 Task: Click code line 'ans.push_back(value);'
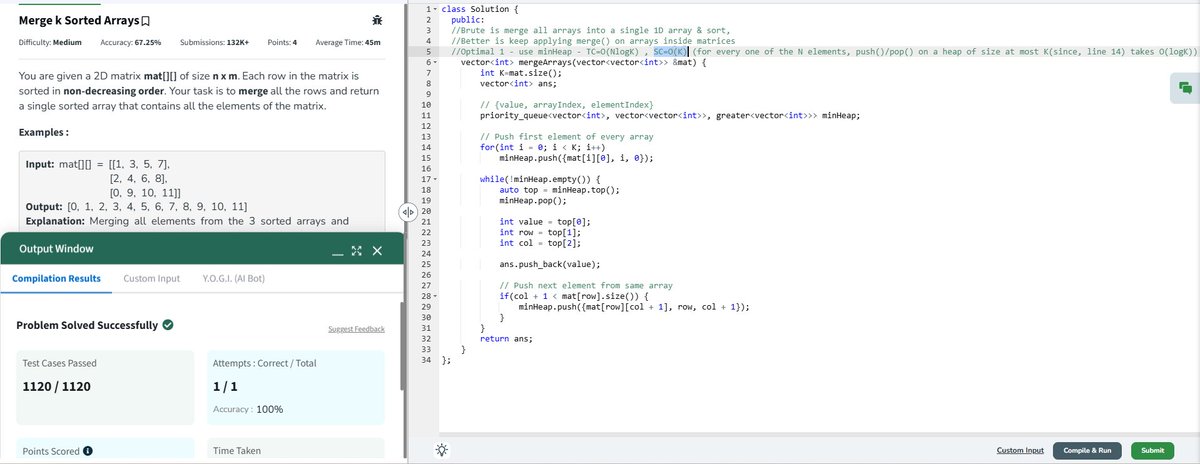pos(550,264)
